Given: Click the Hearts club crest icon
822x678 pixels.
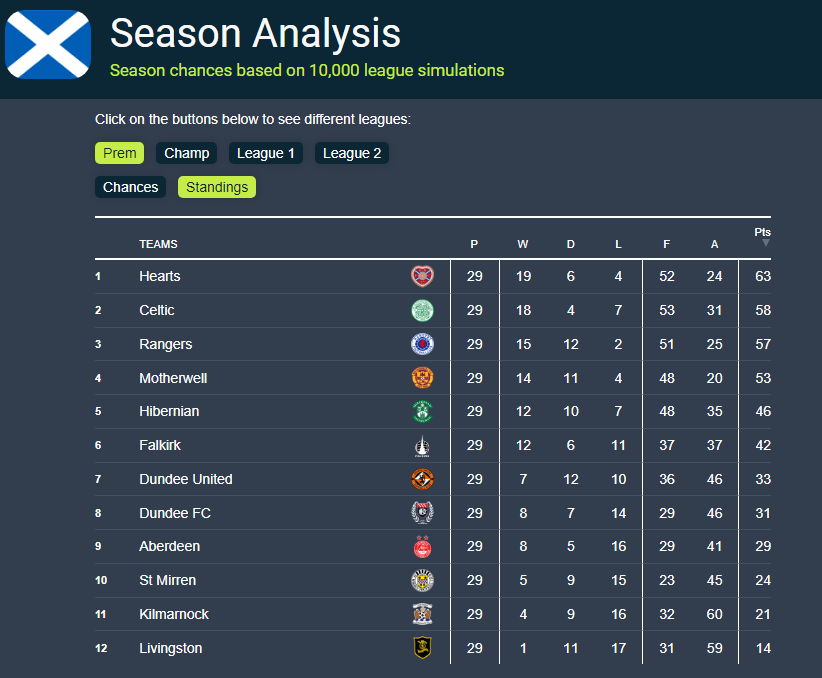Looking at the screenshot, I should 422,276.
